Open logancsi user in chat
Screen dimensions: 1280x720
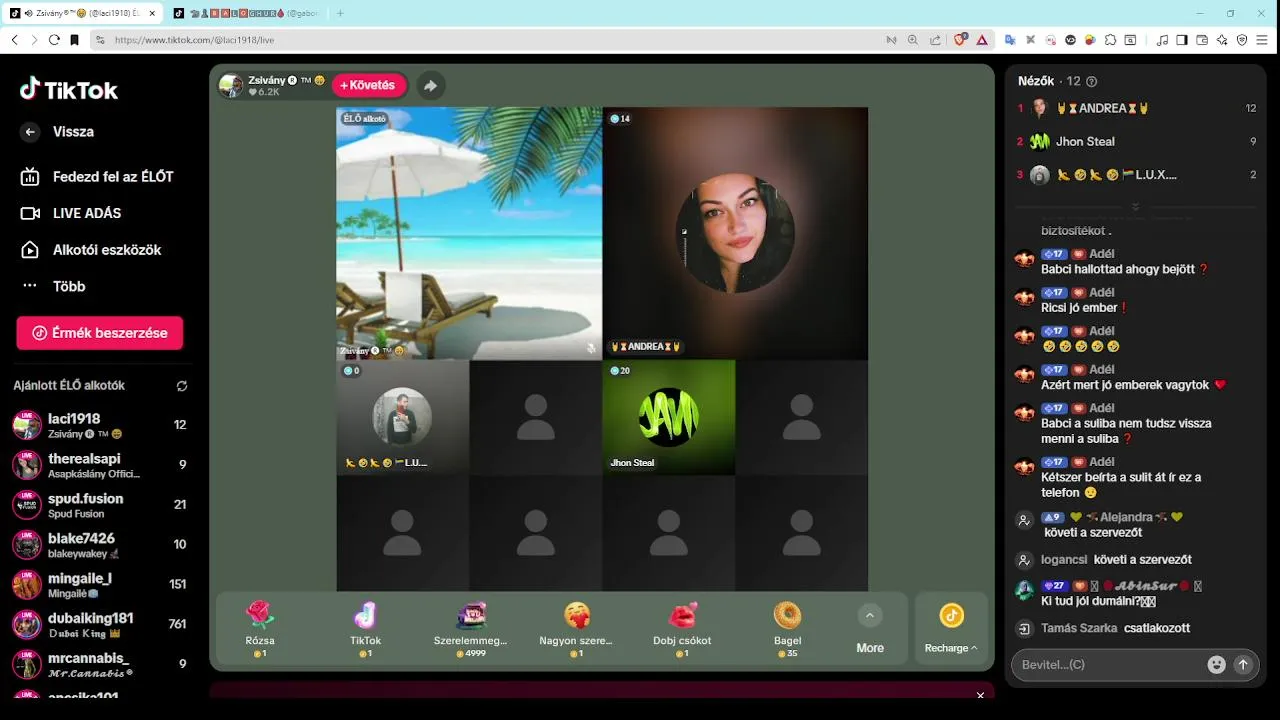click(1065, 560)
